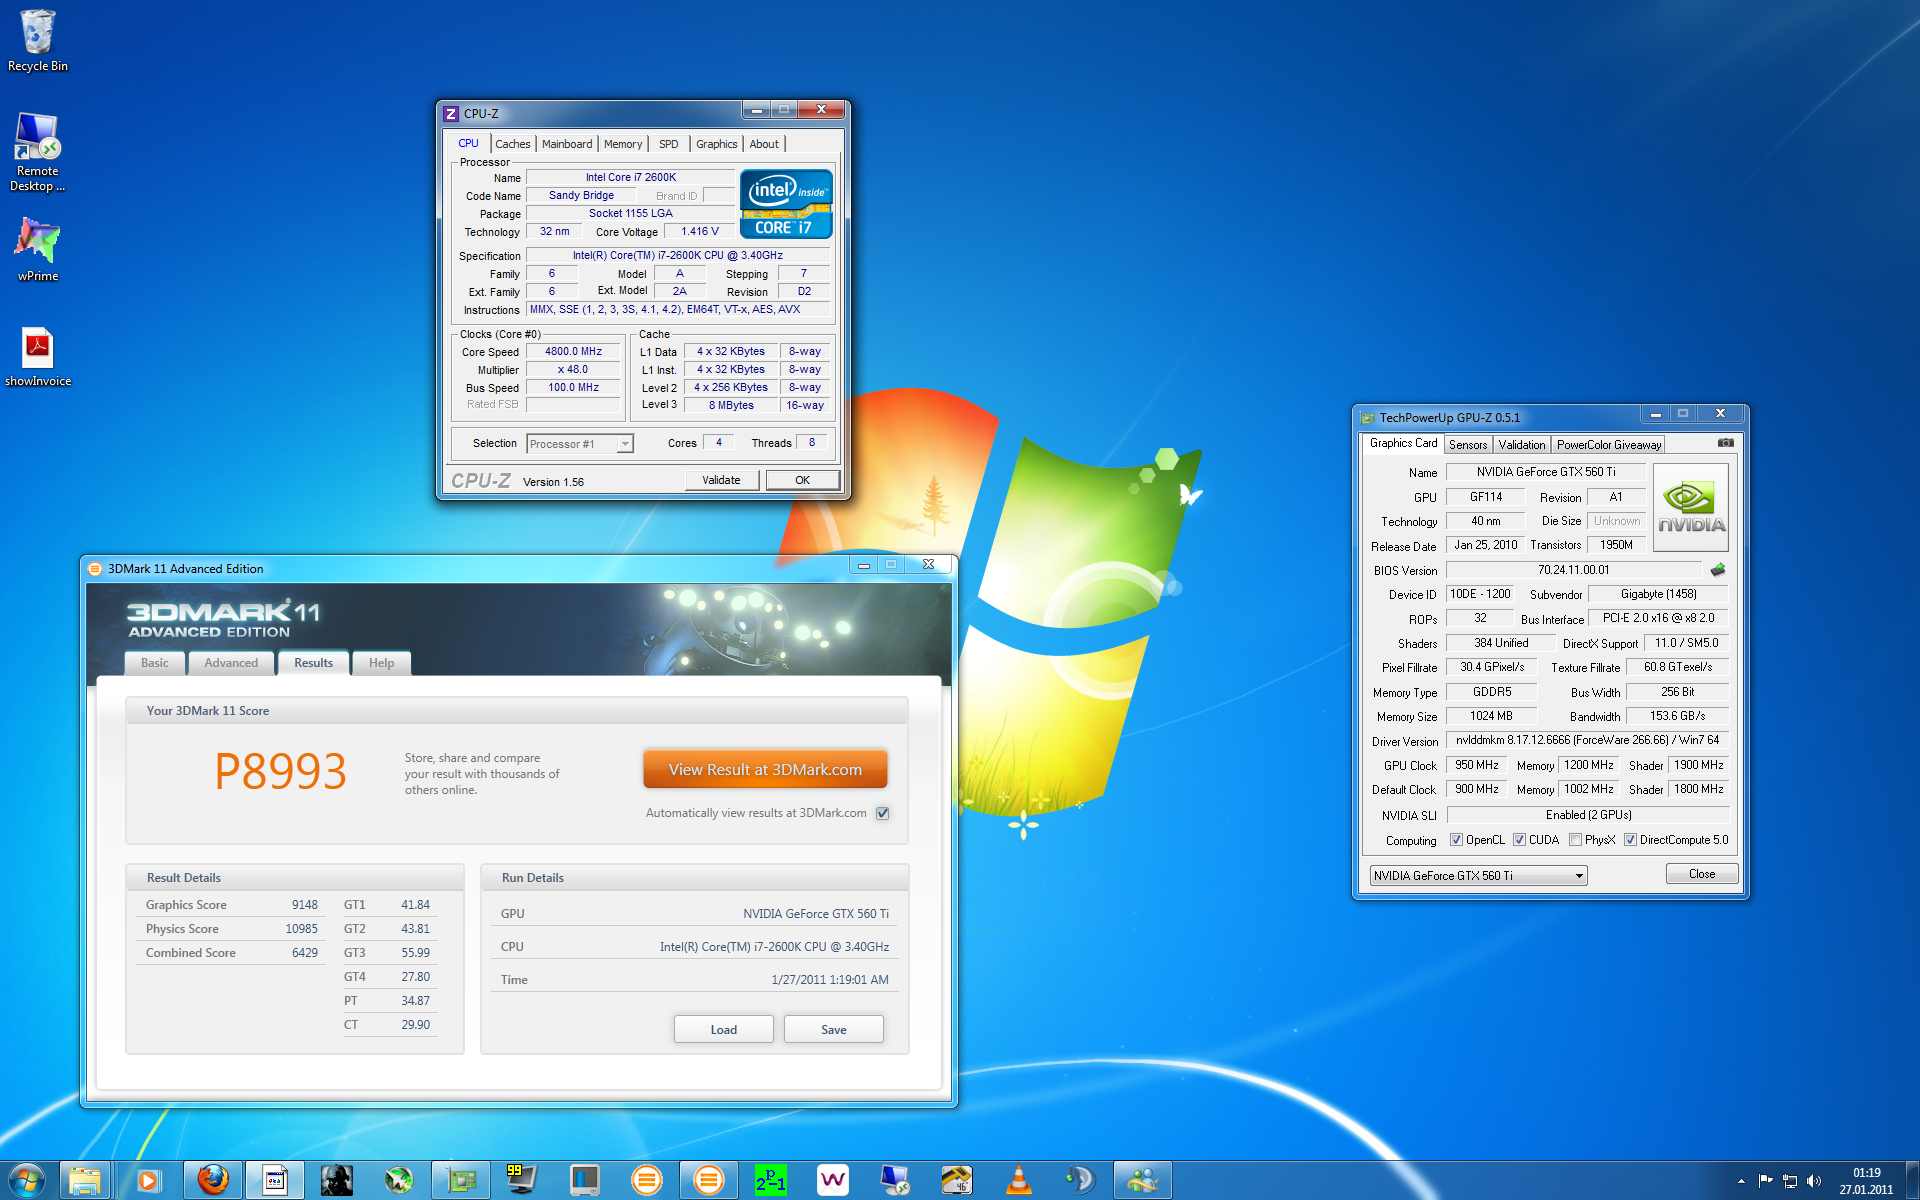Click the green 2P-1 taskbar icon
The width and height of the screenshot is (1920, 1200).
tap(771, 1180)
